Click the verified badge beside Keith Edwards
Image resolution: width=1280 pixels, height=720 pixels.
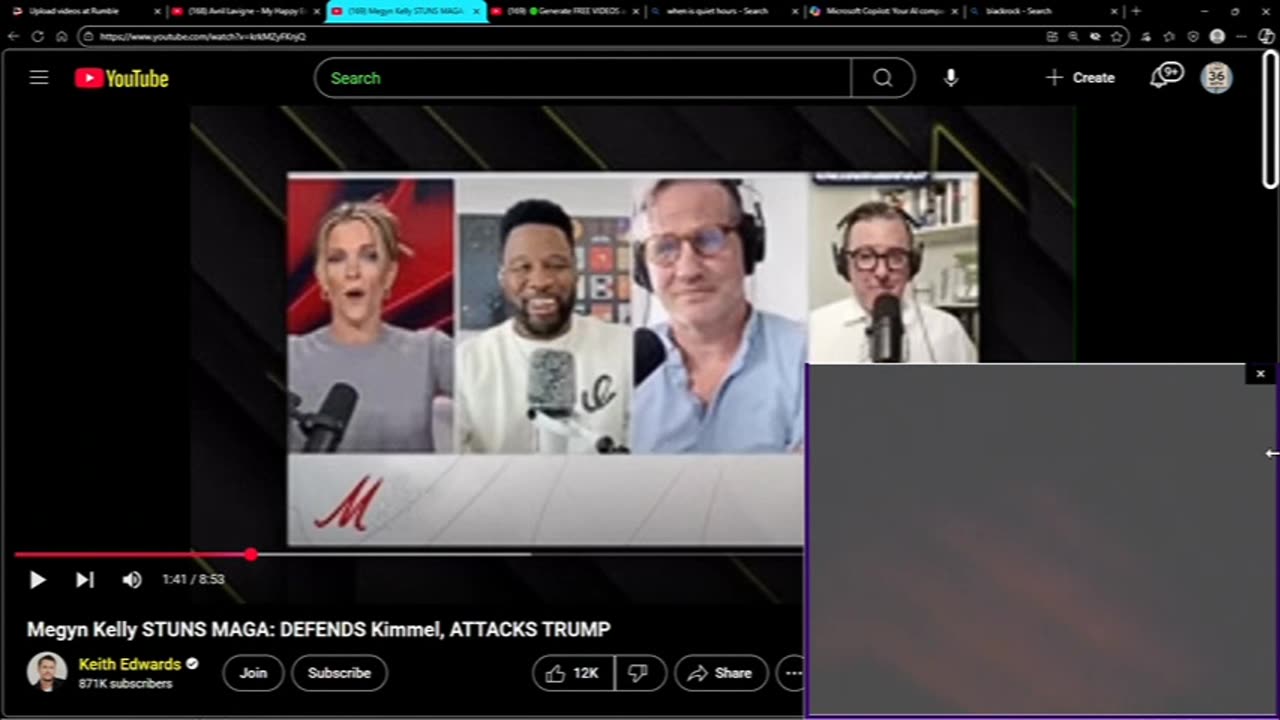pyautogui.click(x=192, y=664)
